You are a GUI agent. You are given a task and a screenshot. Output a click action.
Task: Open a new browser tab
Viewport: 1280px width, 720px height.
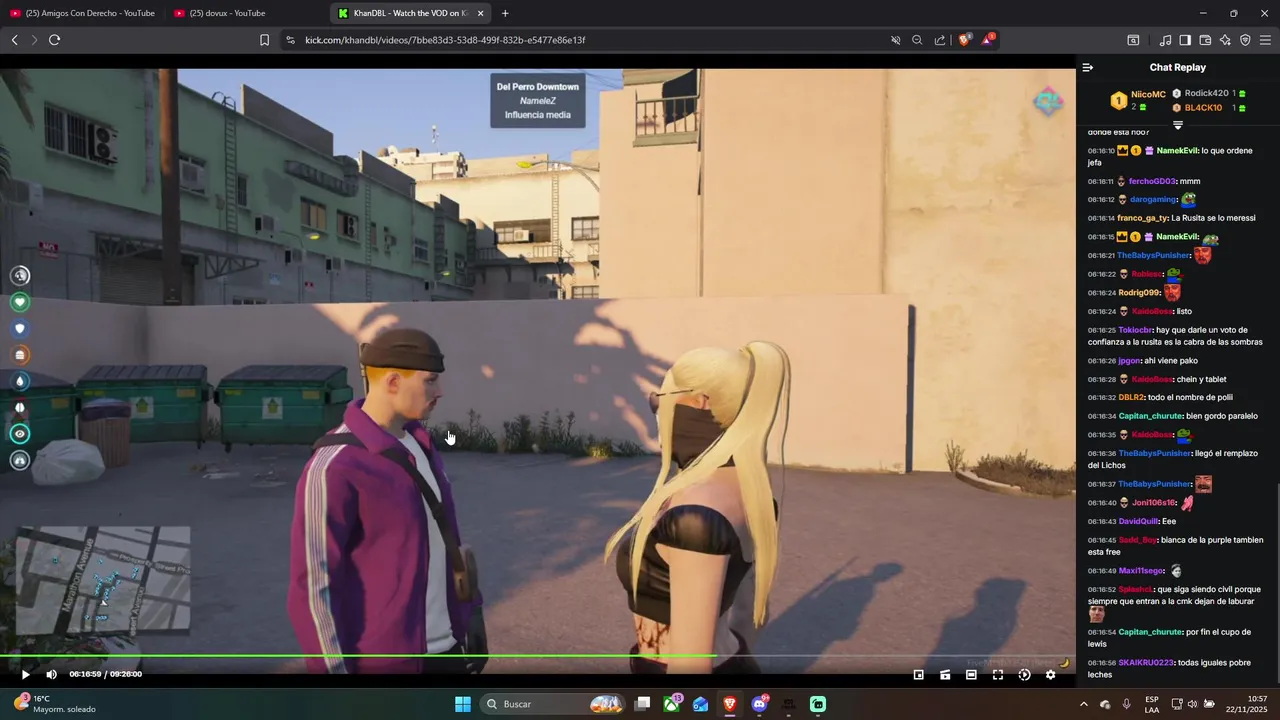click(505, 13)
